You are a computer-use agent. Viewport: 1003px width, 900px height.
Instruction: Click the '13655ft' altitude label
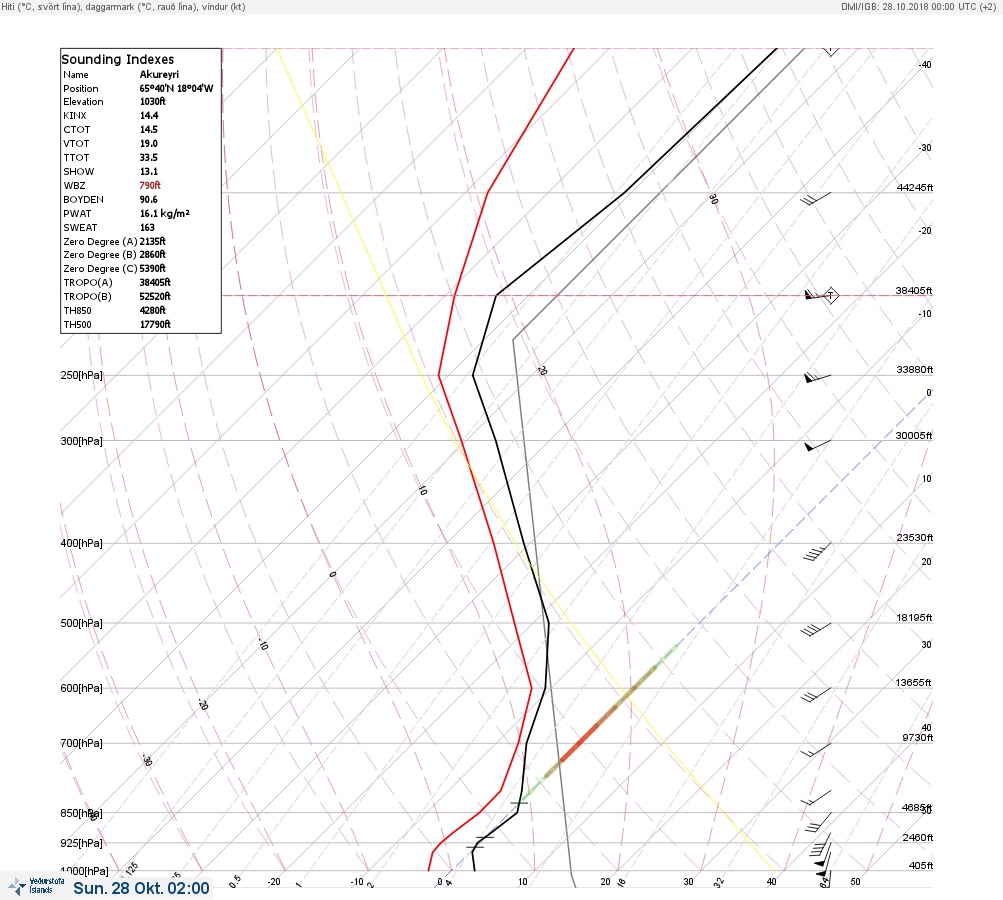tap(913, 683)
